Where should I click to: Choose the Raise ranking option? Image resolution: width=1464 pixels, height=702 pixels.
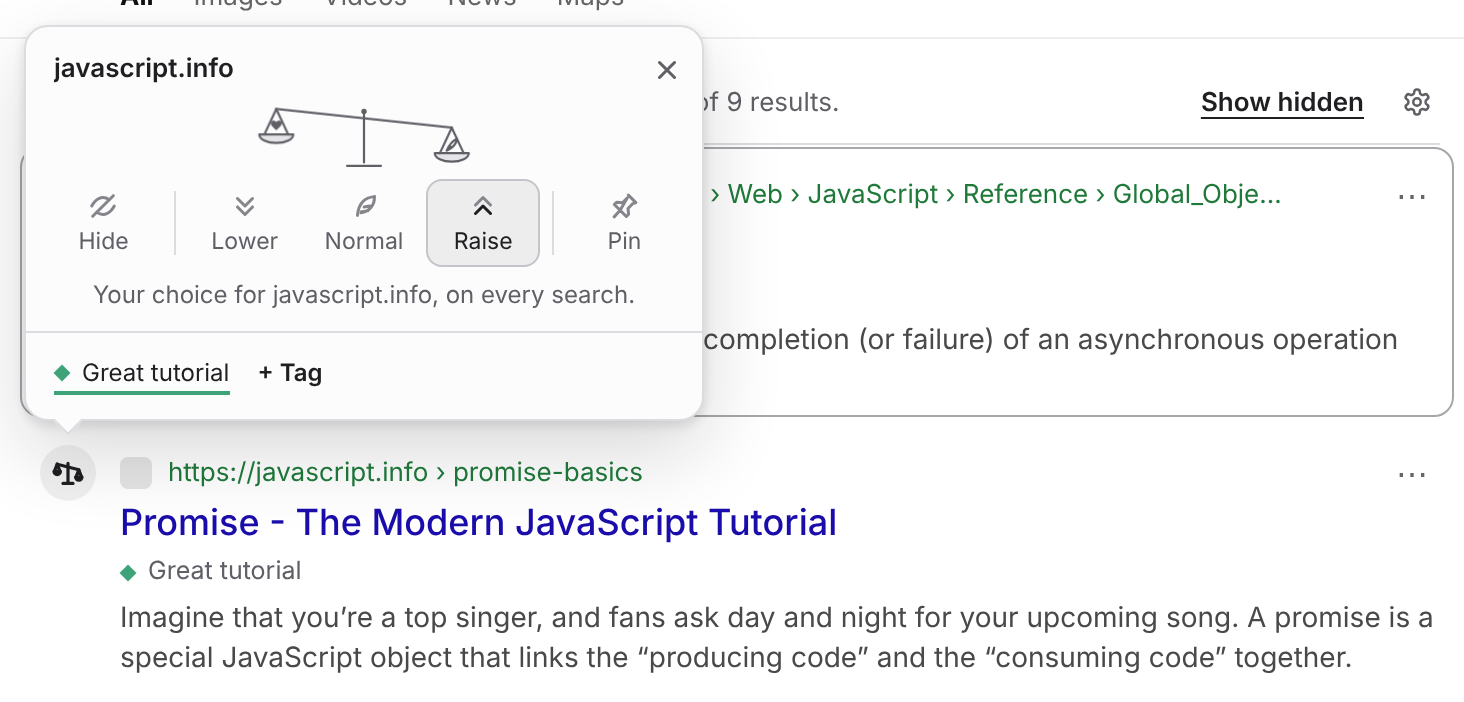pyautogui.click(x=483, y=223)
